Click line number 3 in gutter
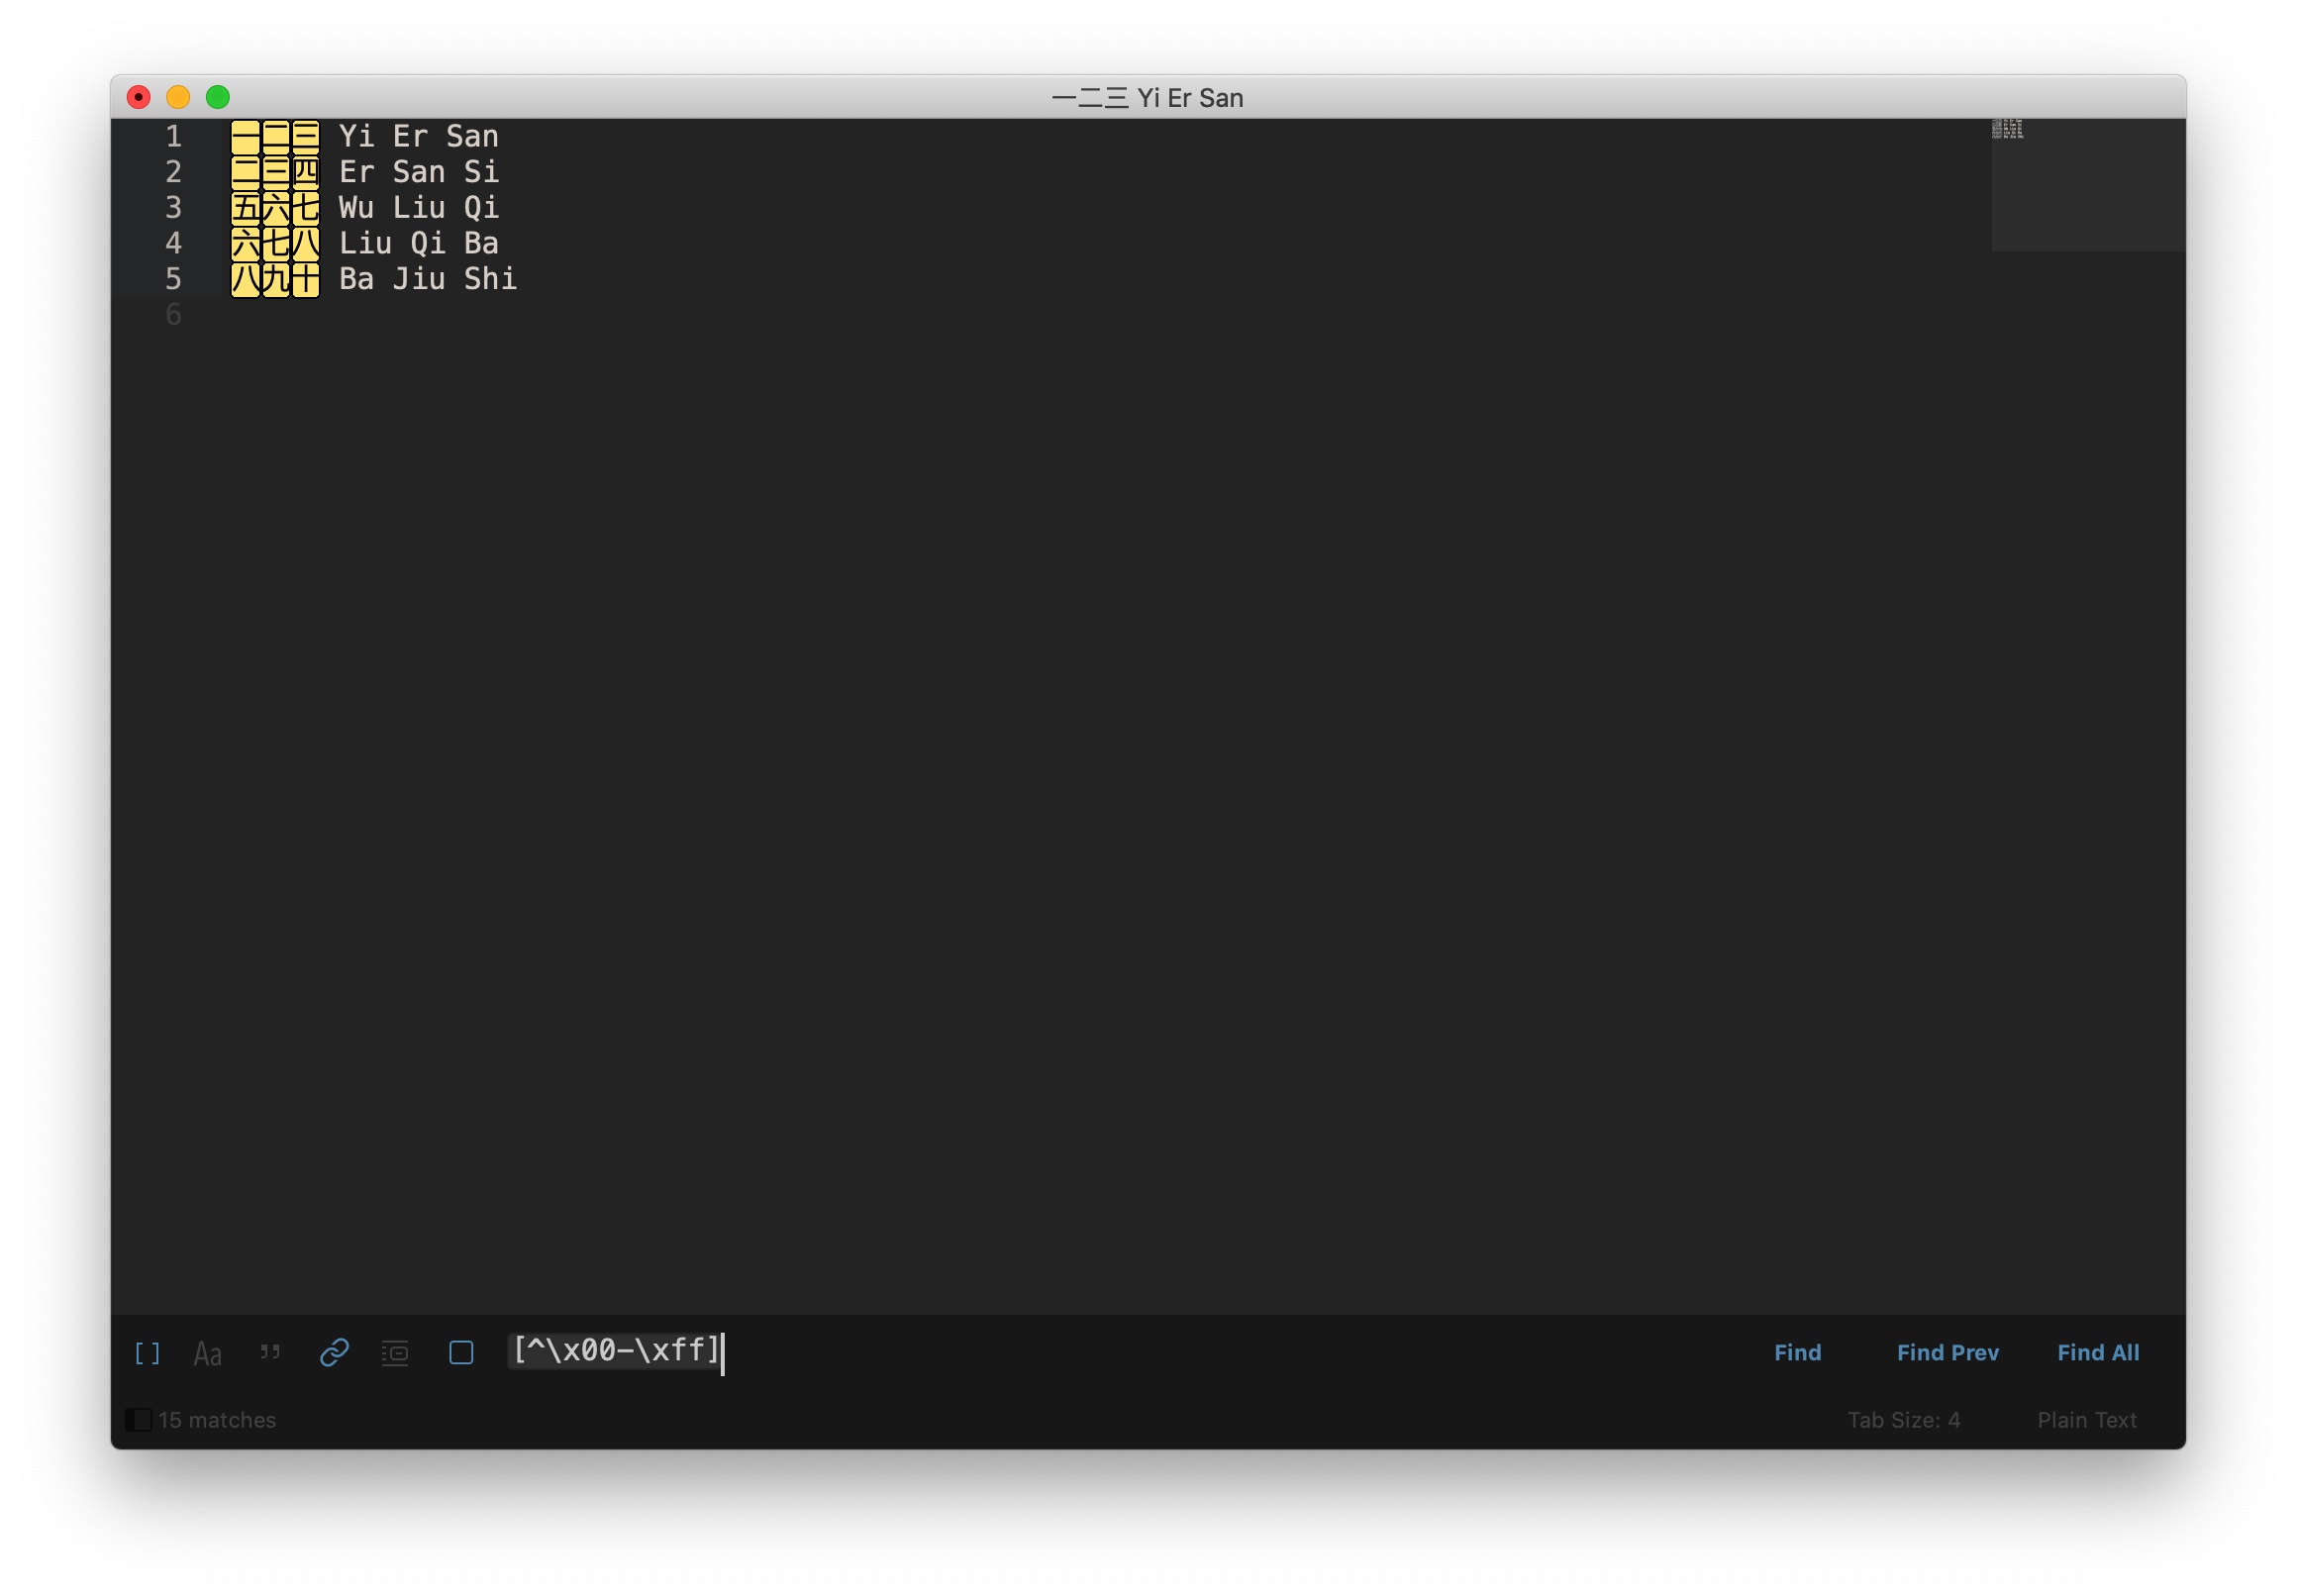 click(x=173, y=207)
